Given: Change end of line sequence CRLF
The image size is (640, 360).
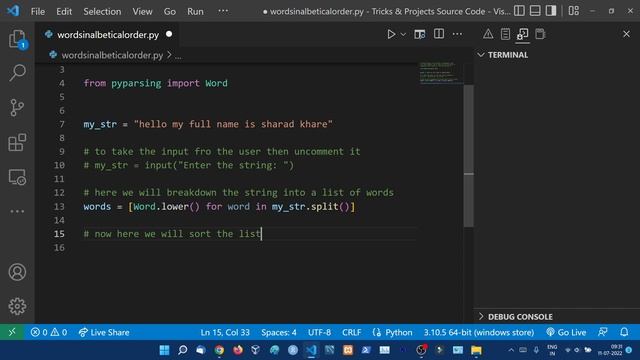Looking at the screenshot, I should pyautogui.click(x=351, y=332).
